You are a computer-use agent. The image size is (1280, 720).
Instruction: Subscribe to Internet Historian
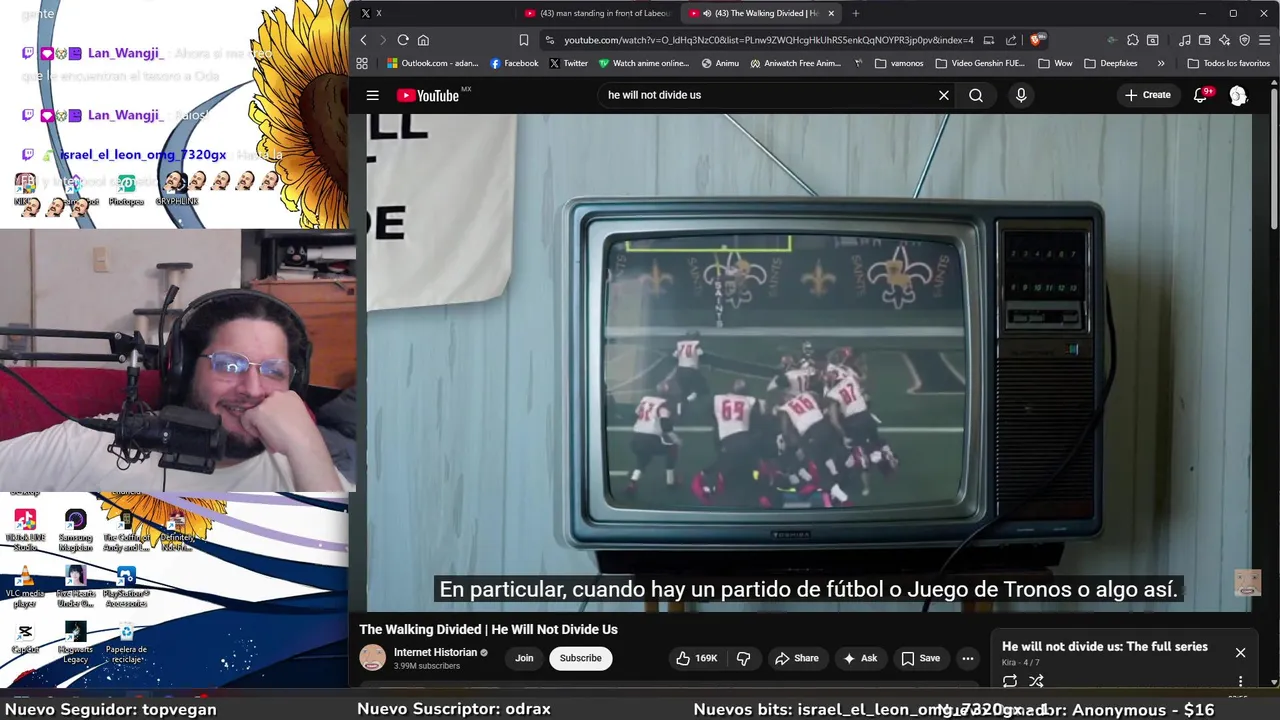581,658
